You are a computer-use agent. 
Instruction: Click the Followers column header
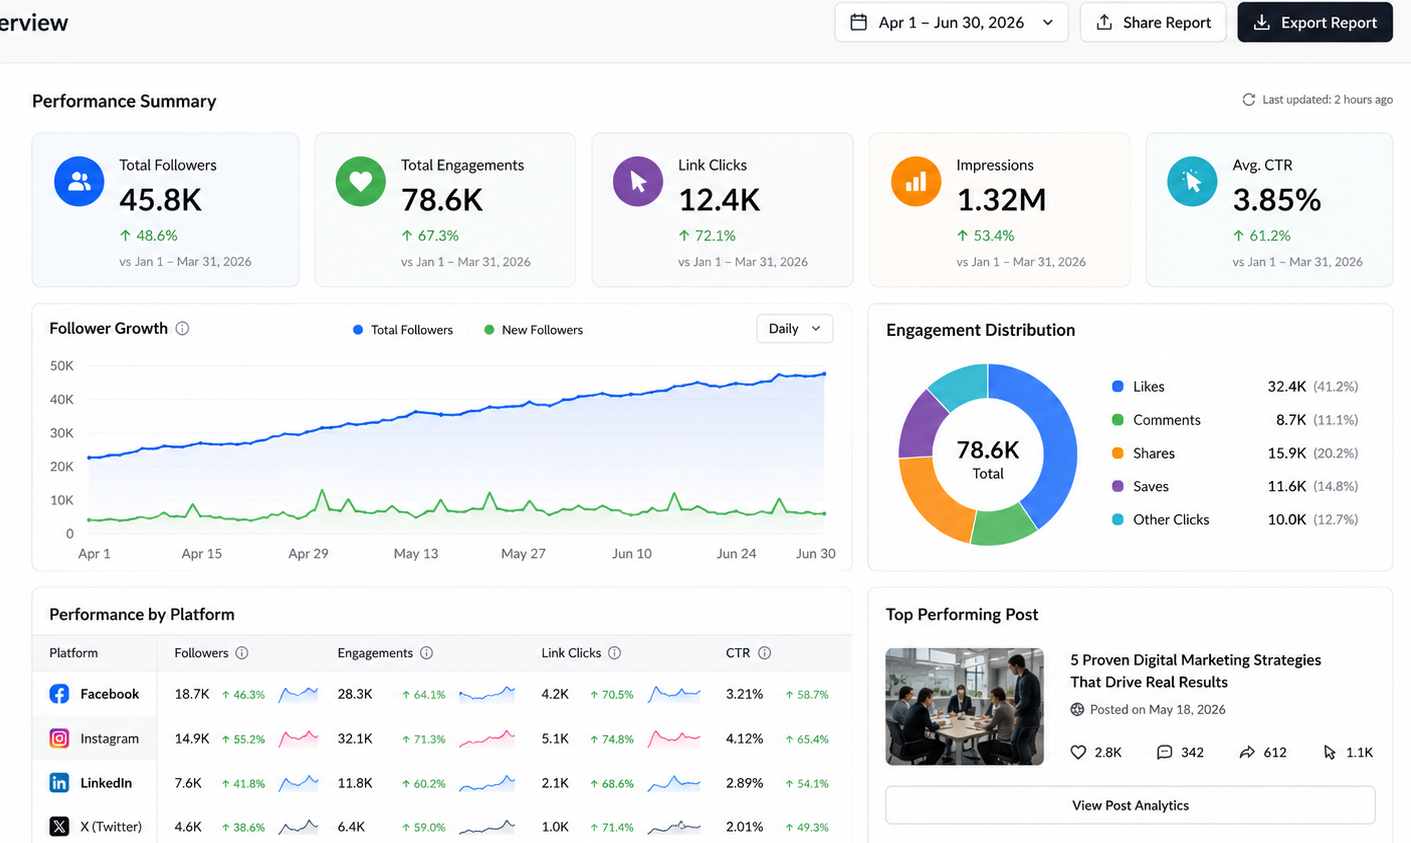click(201, 653)
